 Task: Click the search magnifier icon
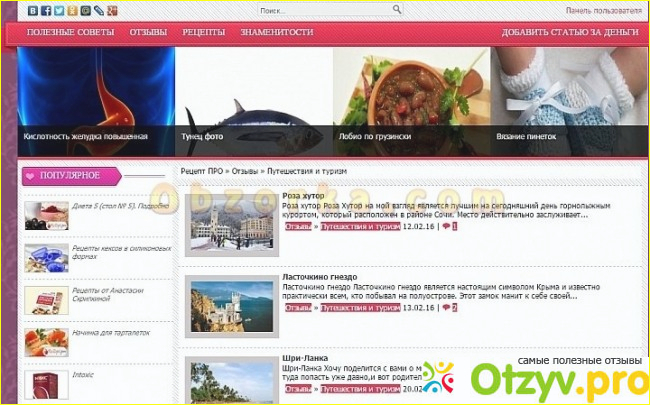[397, 10]
